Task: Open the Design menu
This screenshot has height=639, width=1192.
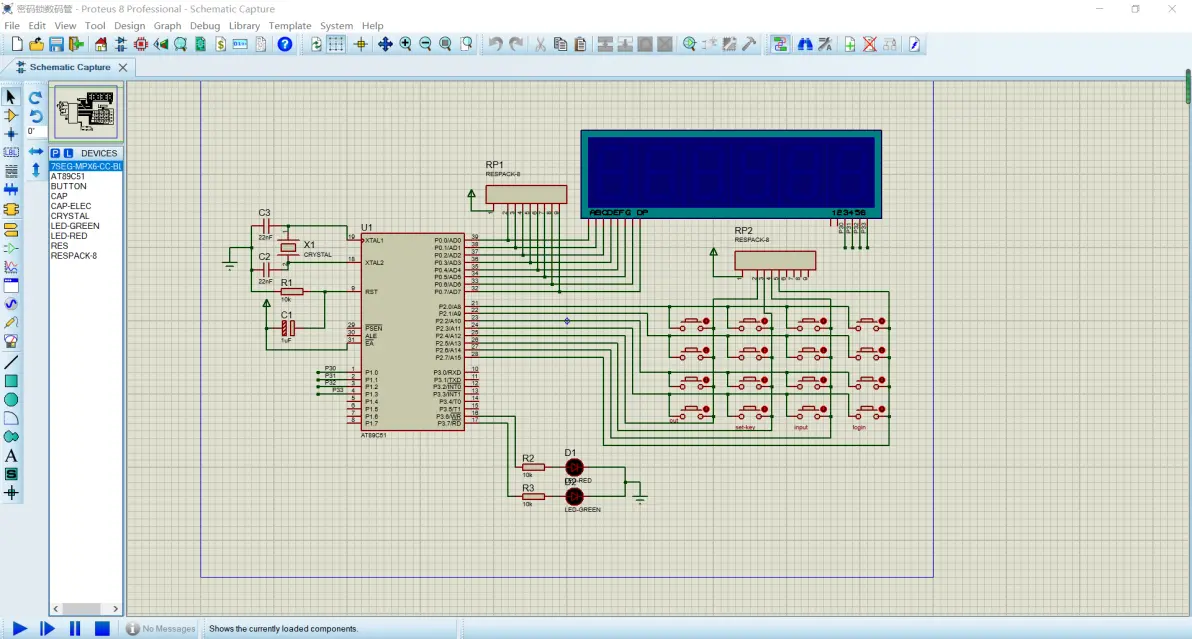Action: (129, 26)
